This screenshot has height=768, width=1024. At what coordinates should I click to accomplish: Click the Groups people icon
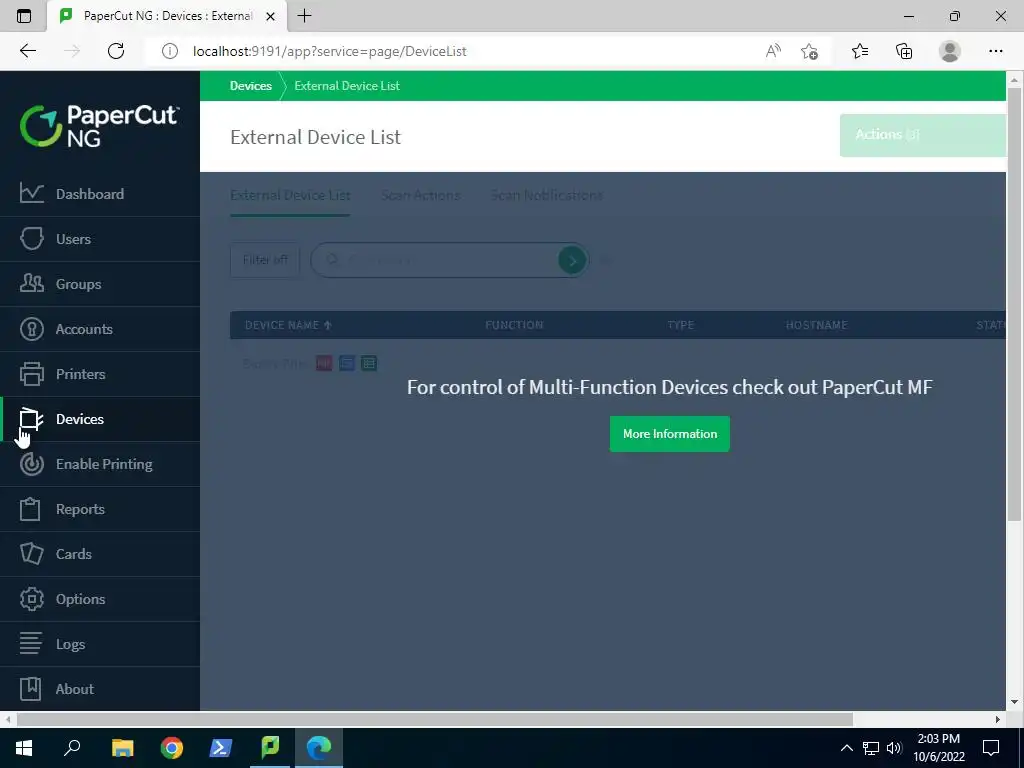31,283
